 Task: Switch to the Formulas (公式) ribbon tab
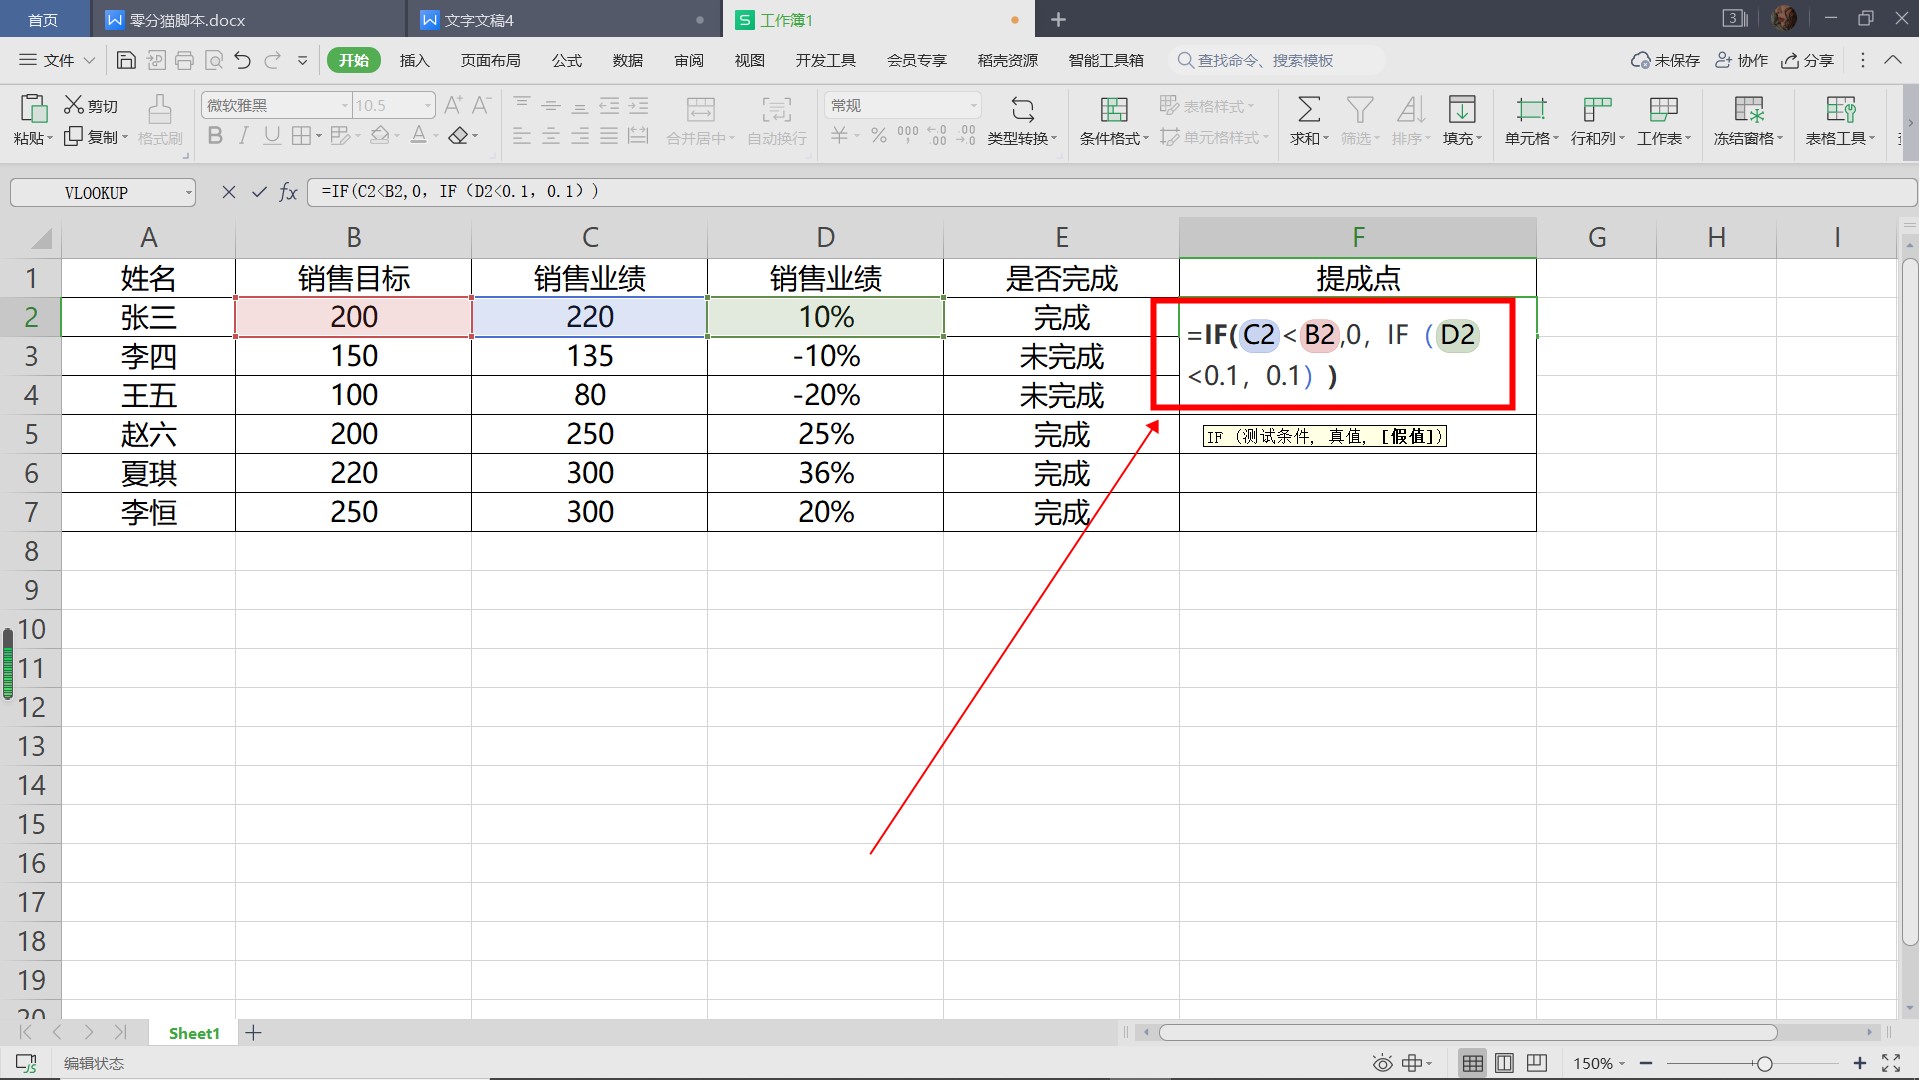(x=566, y=61)
